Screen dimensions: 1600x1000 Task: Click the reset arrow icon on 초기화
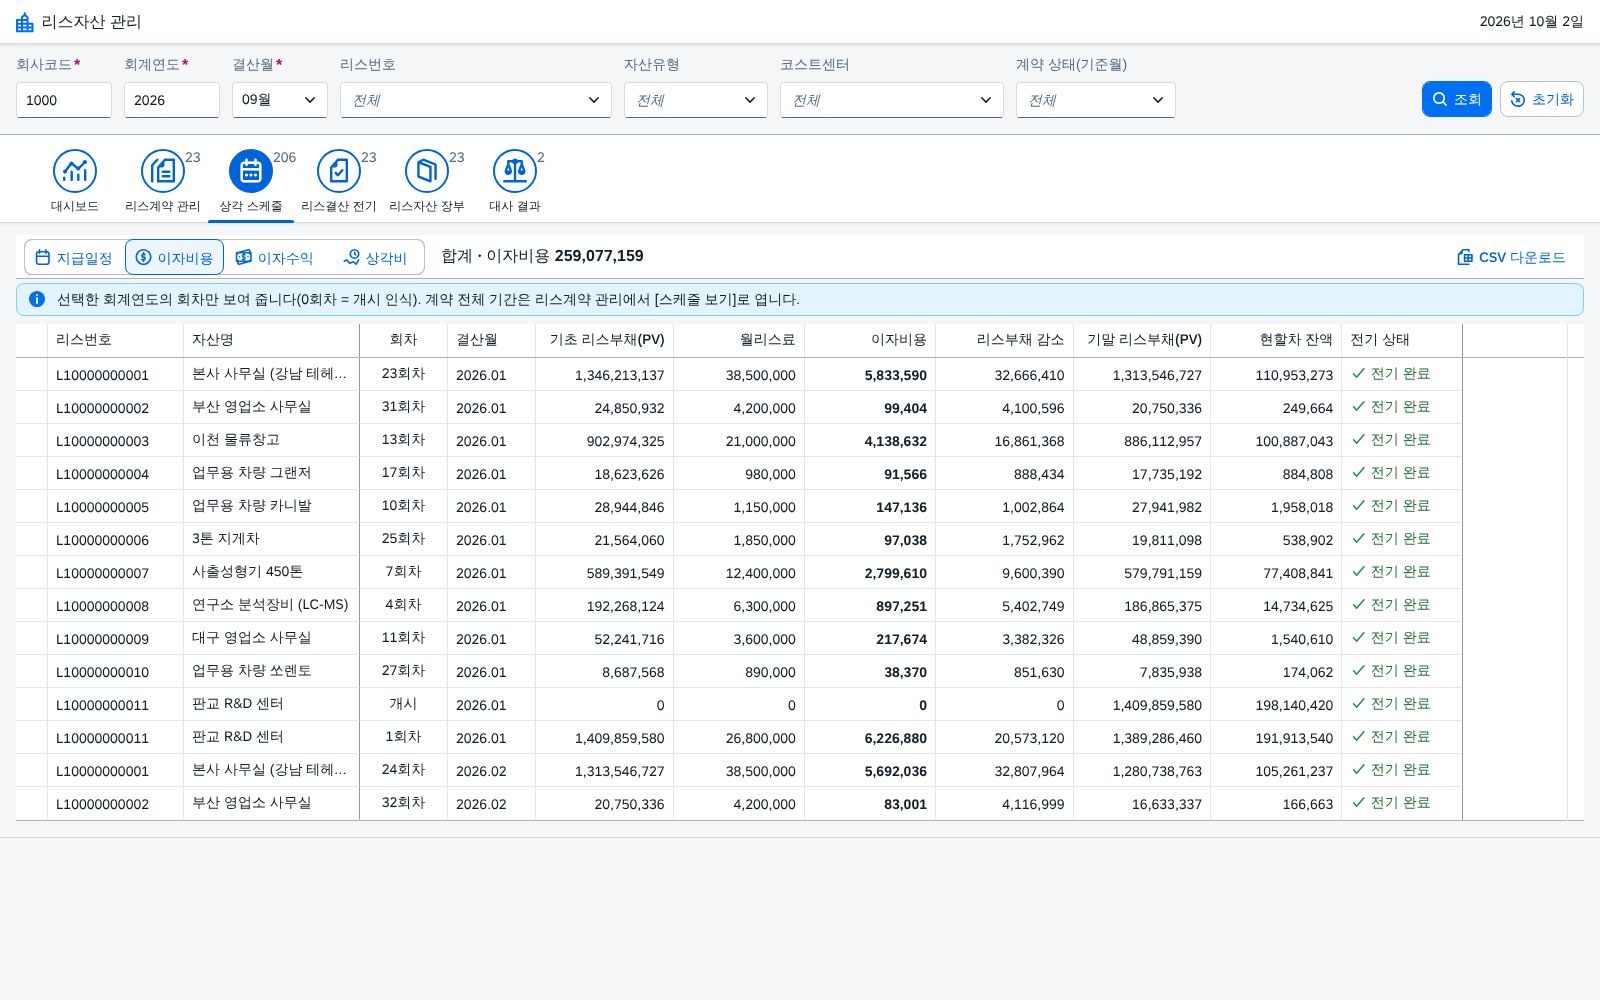(x=1518, y=99)
